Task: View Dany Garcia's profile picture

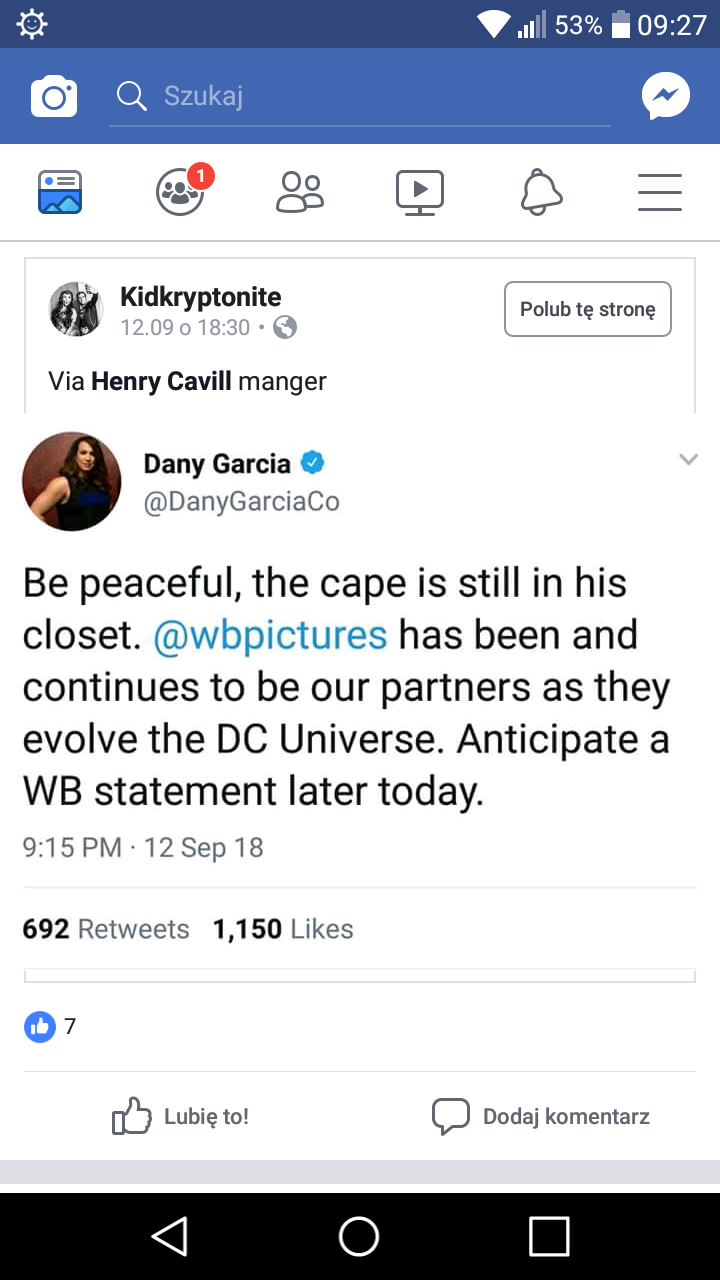Action: click(71, 481)
